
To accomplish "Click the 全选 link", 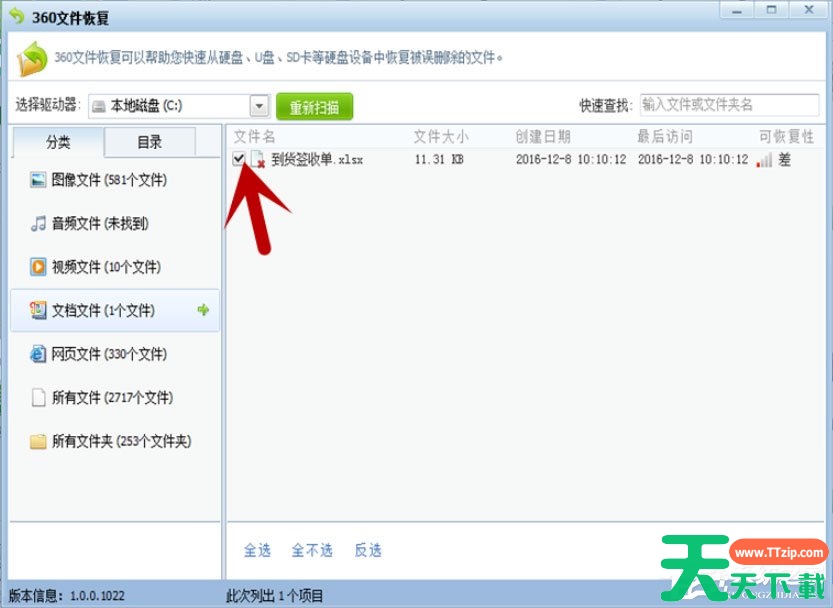I will click(257, 550).
